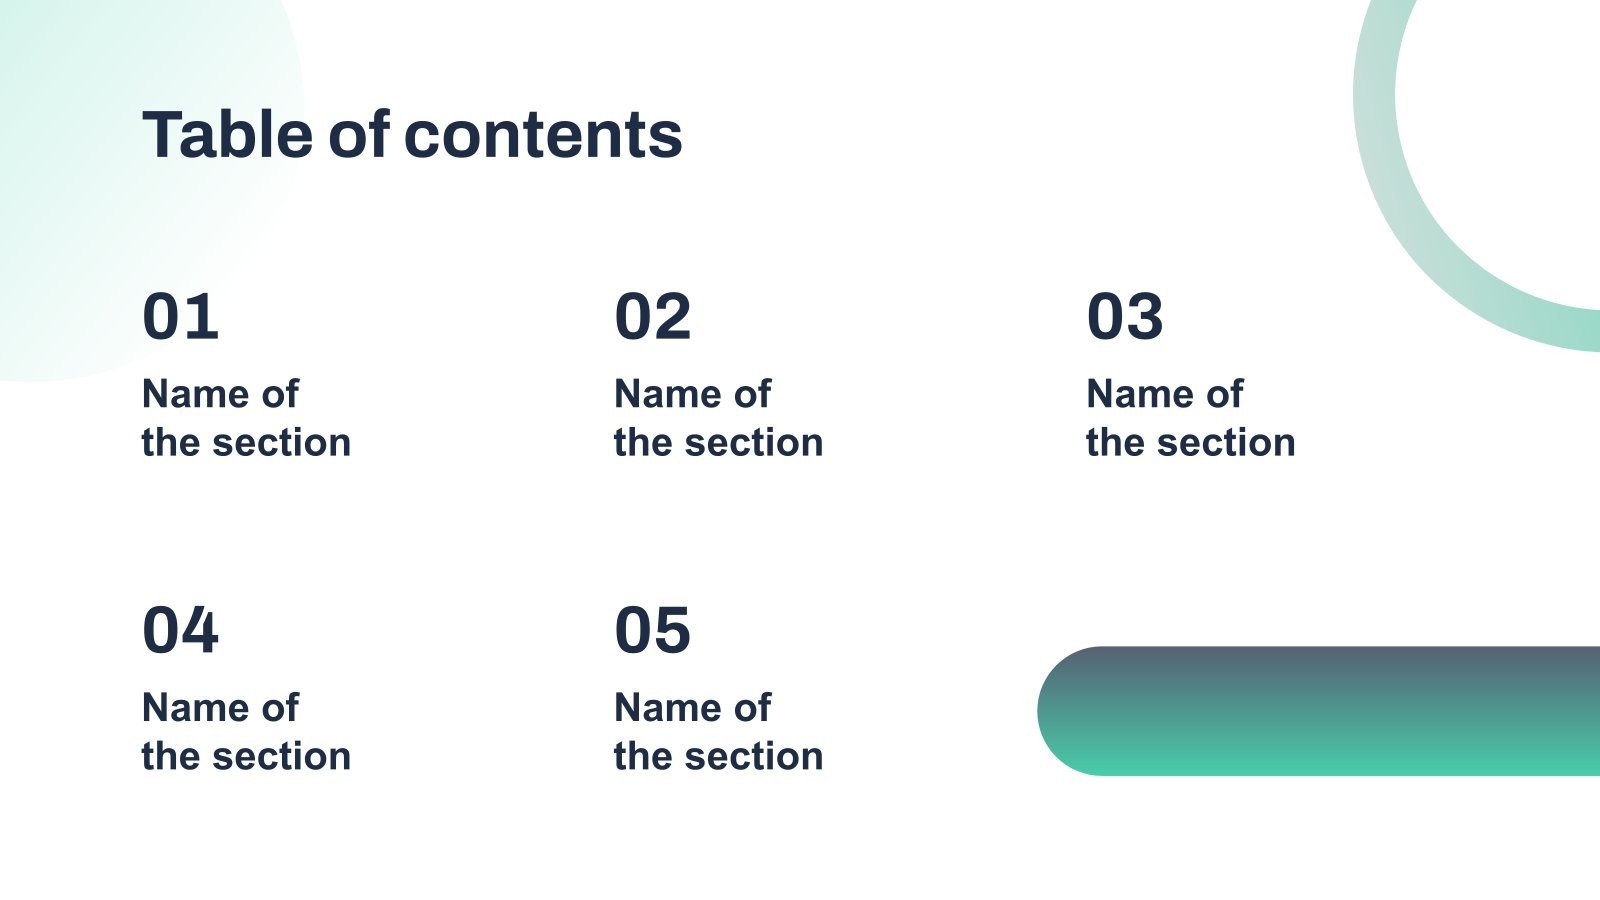Screen dimensions: 1600x900
Task: Click the word "Table" in the title
Action: pos(228,134)
